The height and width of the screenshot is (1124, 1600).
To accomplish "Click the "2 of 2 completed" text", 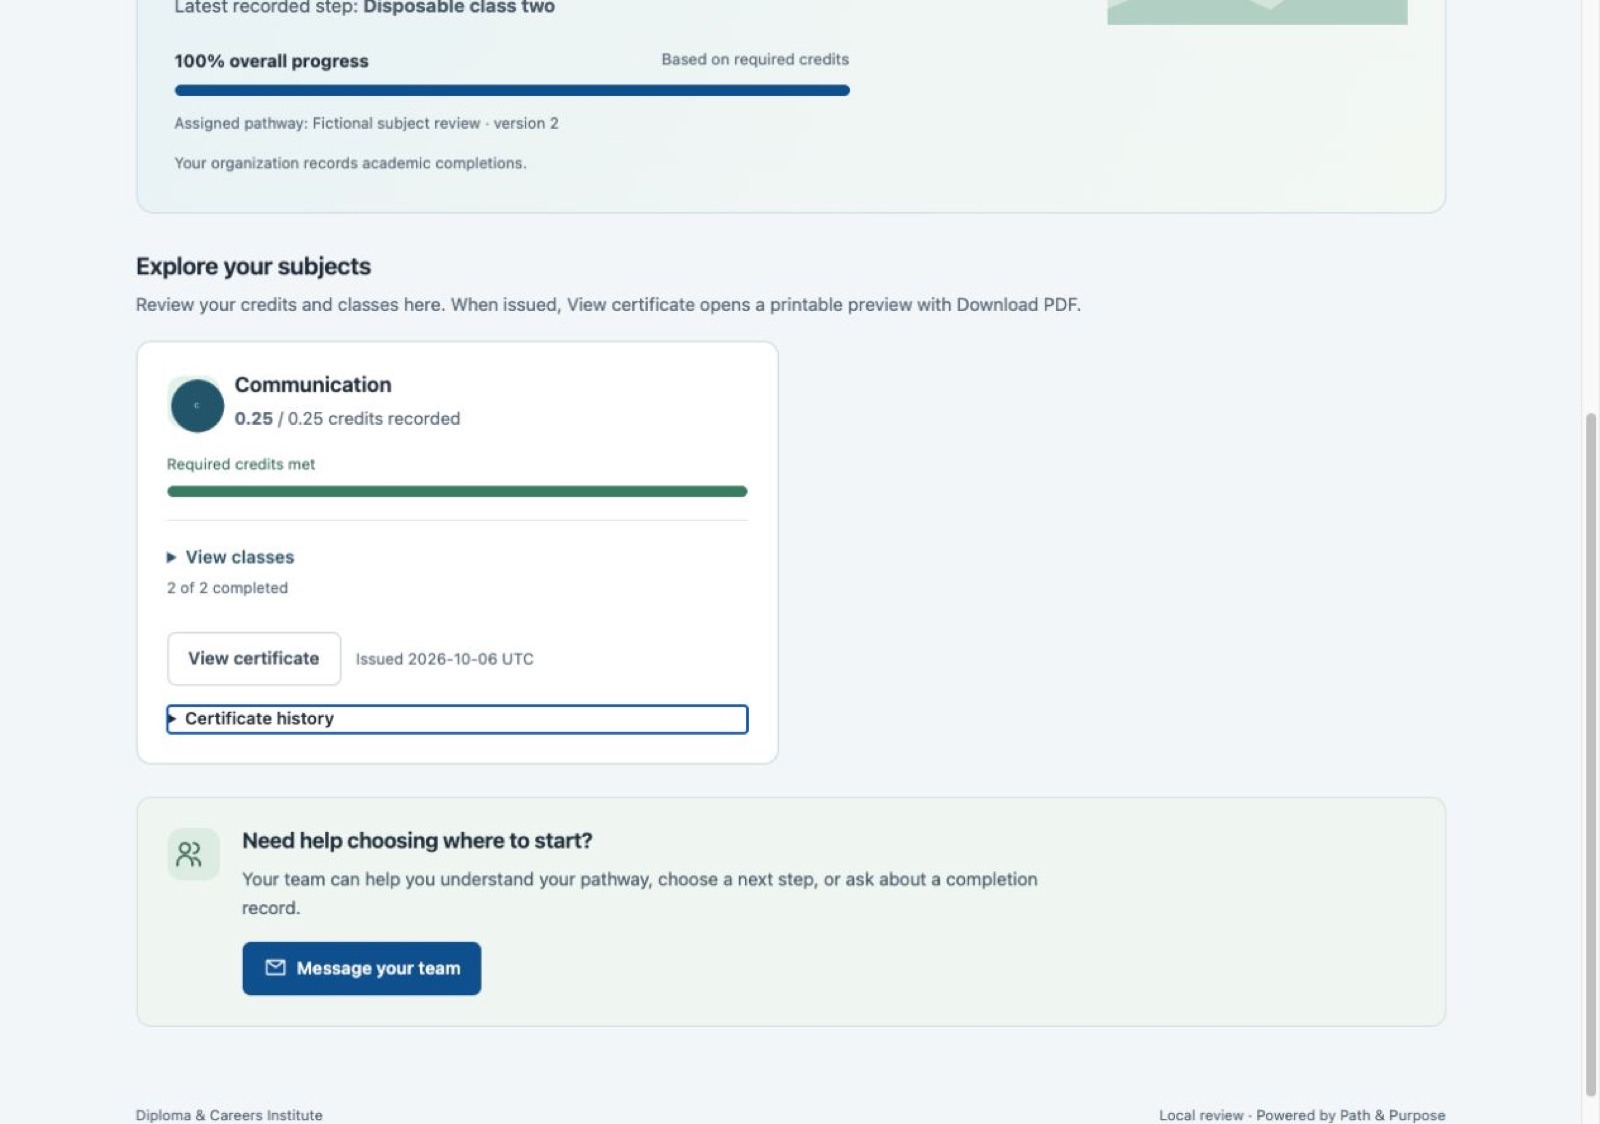I will tap(227, 588).
